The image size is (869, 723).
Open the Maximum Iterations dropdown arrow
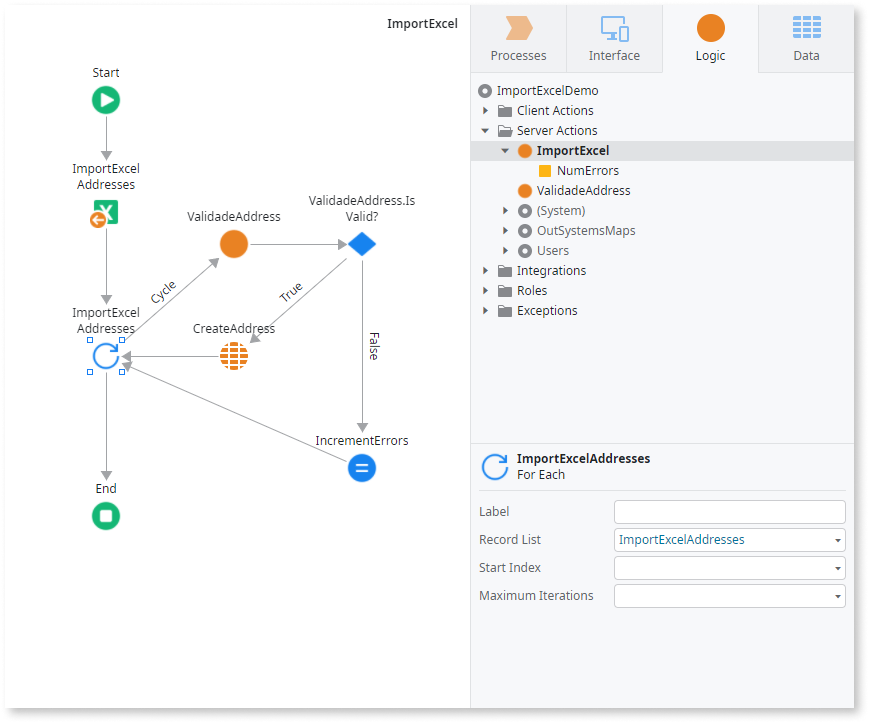click(836, 596)
